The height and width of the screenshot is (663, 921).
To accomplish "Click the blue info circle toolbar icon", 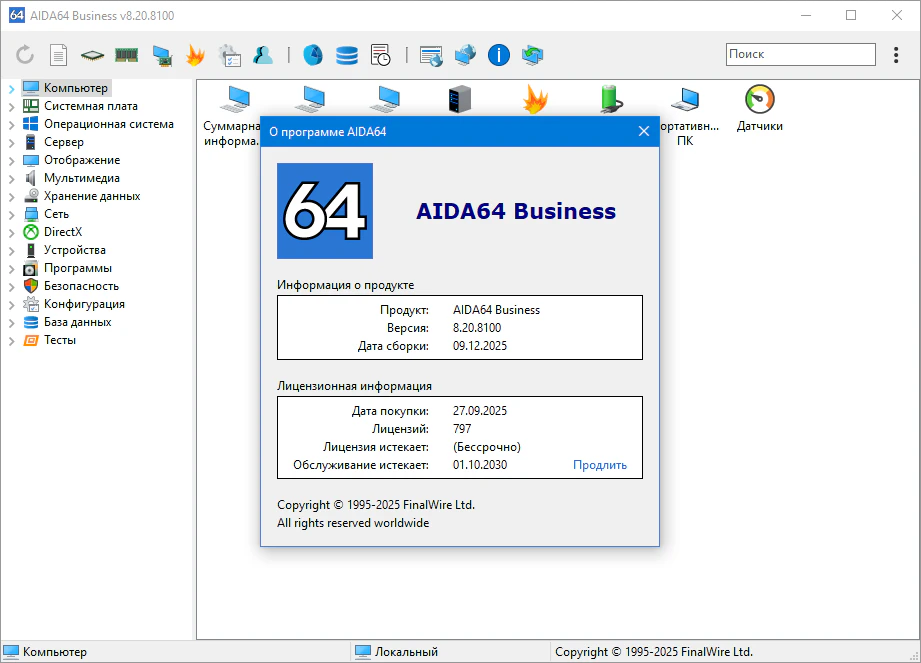I will point(499,55).
